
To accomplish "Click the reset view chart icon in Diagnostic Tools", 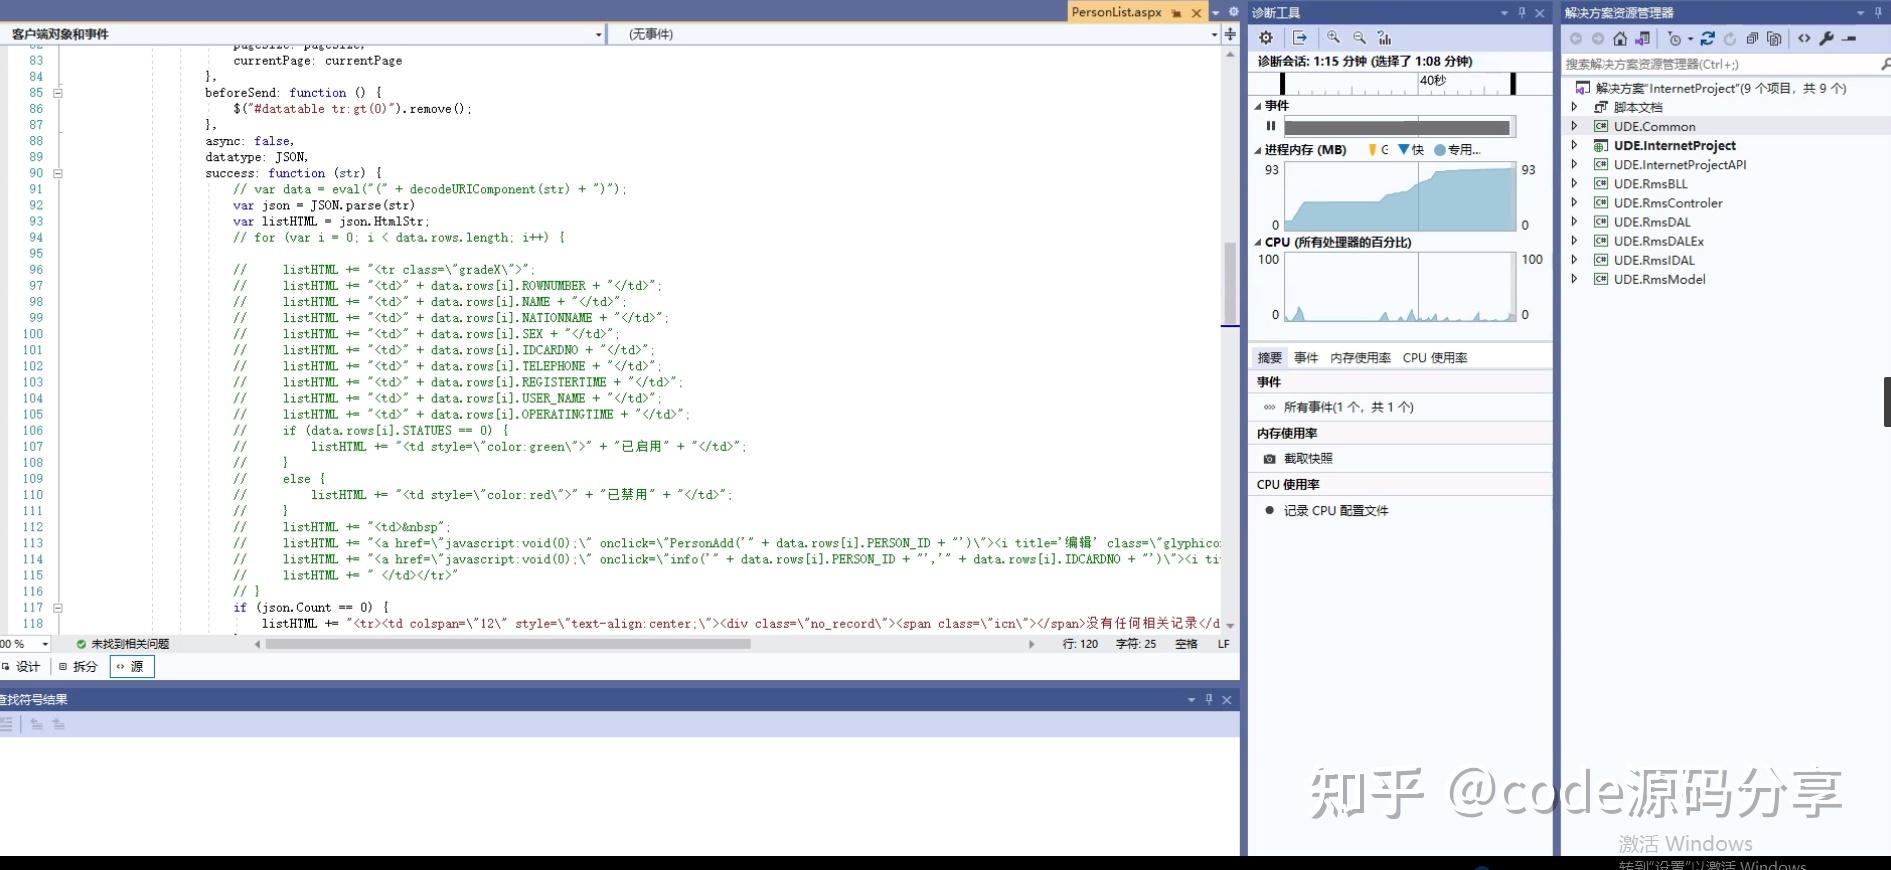I will point(1385,38).
